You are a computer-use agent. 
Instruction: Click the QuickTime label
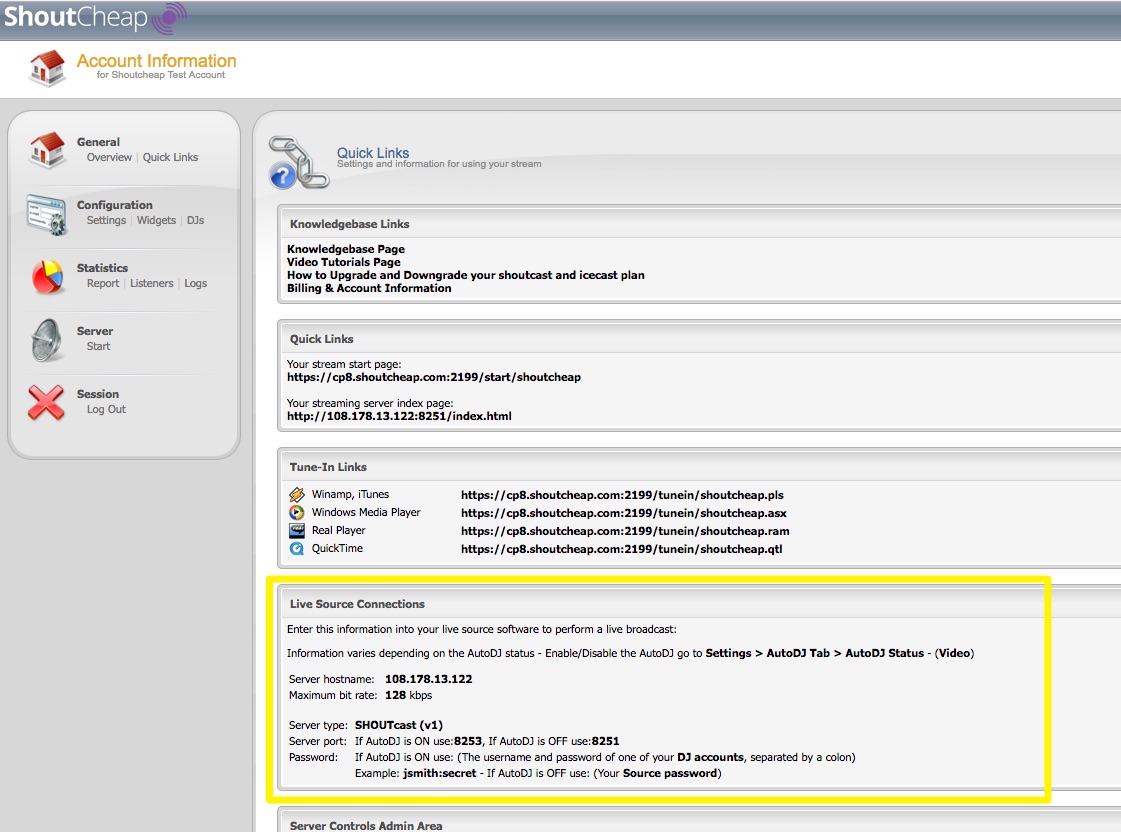pyautogui.click(x=337, y=548)
